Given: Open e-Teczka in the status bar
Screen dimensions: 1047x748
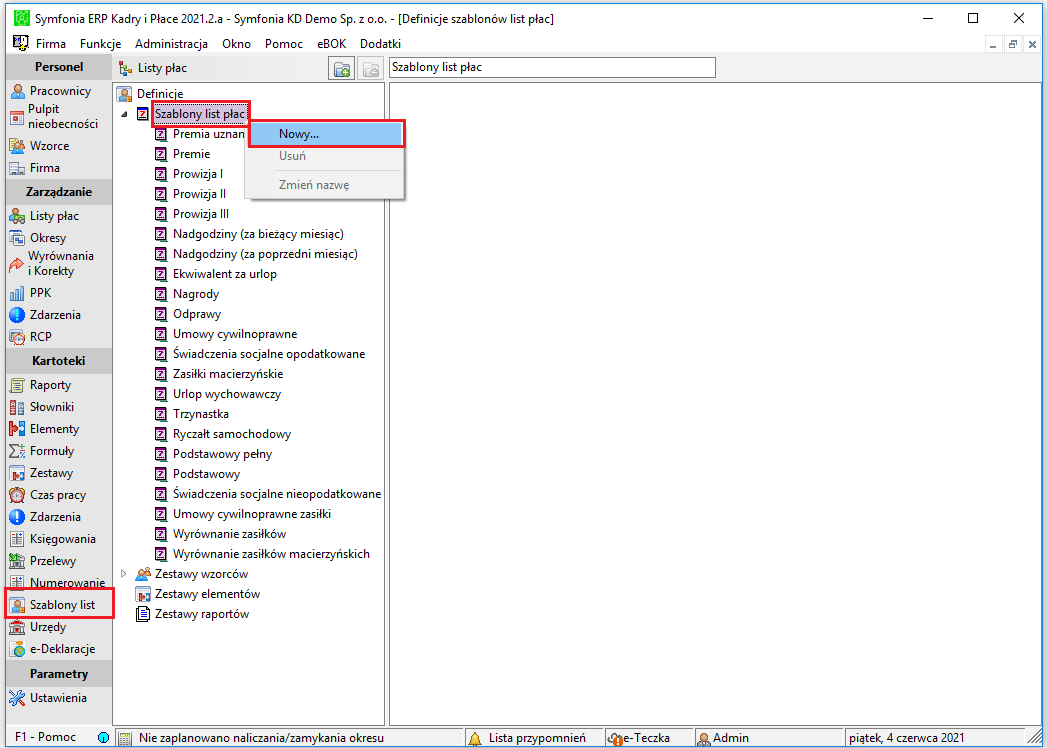Looking at the screenshot, I should (639, 738).
